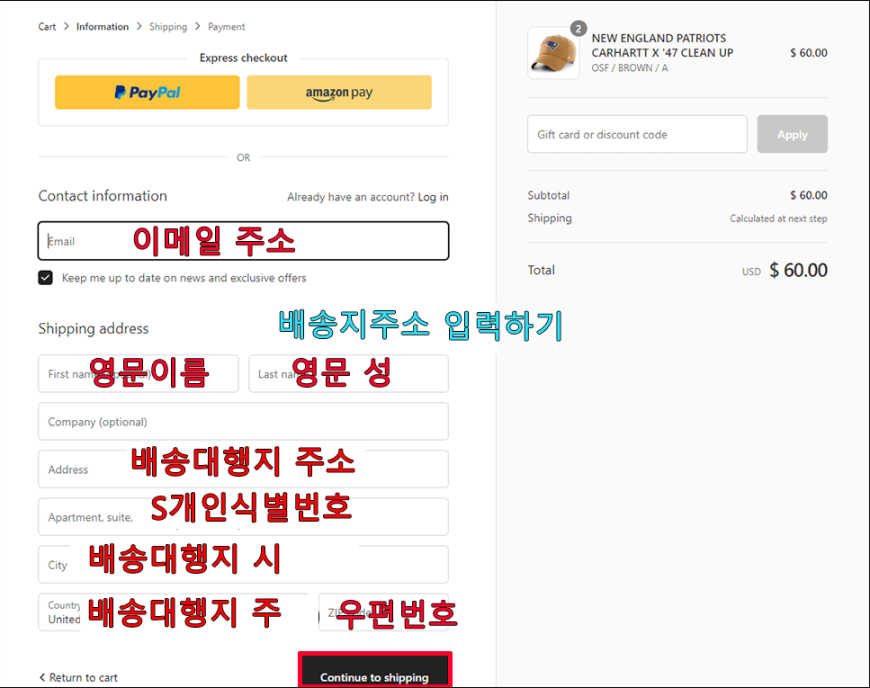Screen dimensions: 870x688
Task: Click the Contact information heading
Action: pos(103,196)
